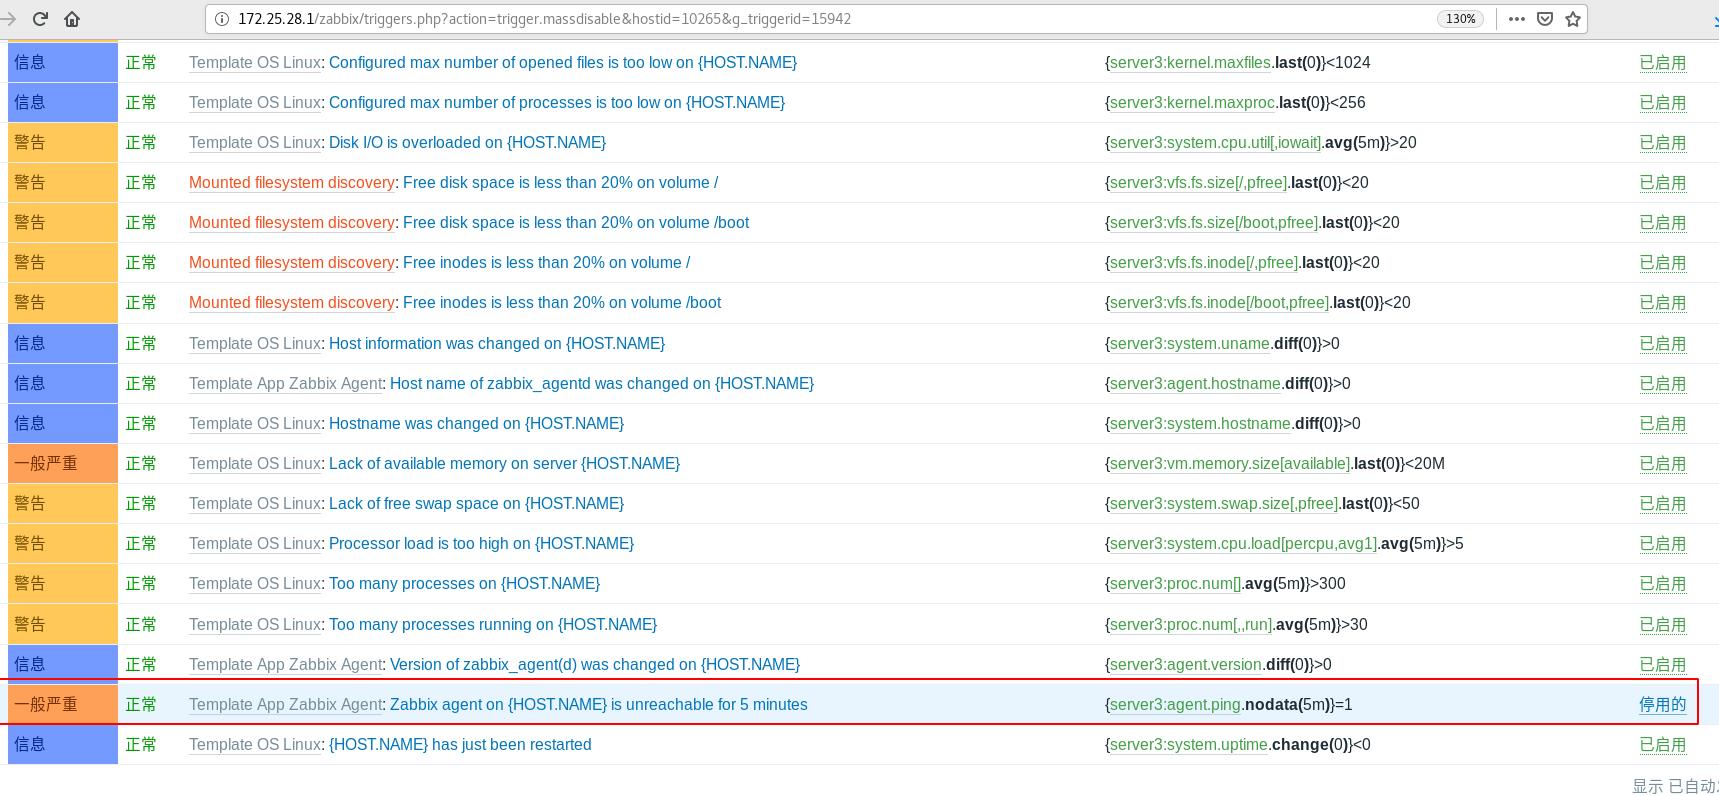Toggle 已启用 status for zabbix_agent(d) version changed trigger
The width and height of the screenshot is (1719, 796).
[1662, 664]
